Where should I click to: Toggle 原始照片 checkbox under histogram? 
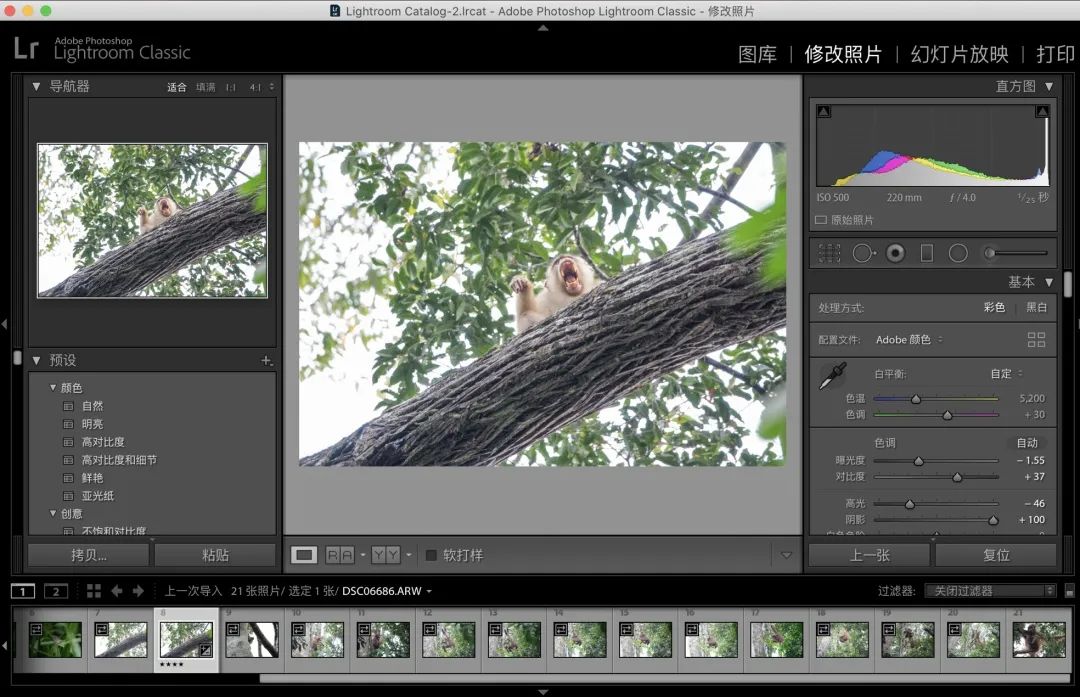tap(821, 220)
